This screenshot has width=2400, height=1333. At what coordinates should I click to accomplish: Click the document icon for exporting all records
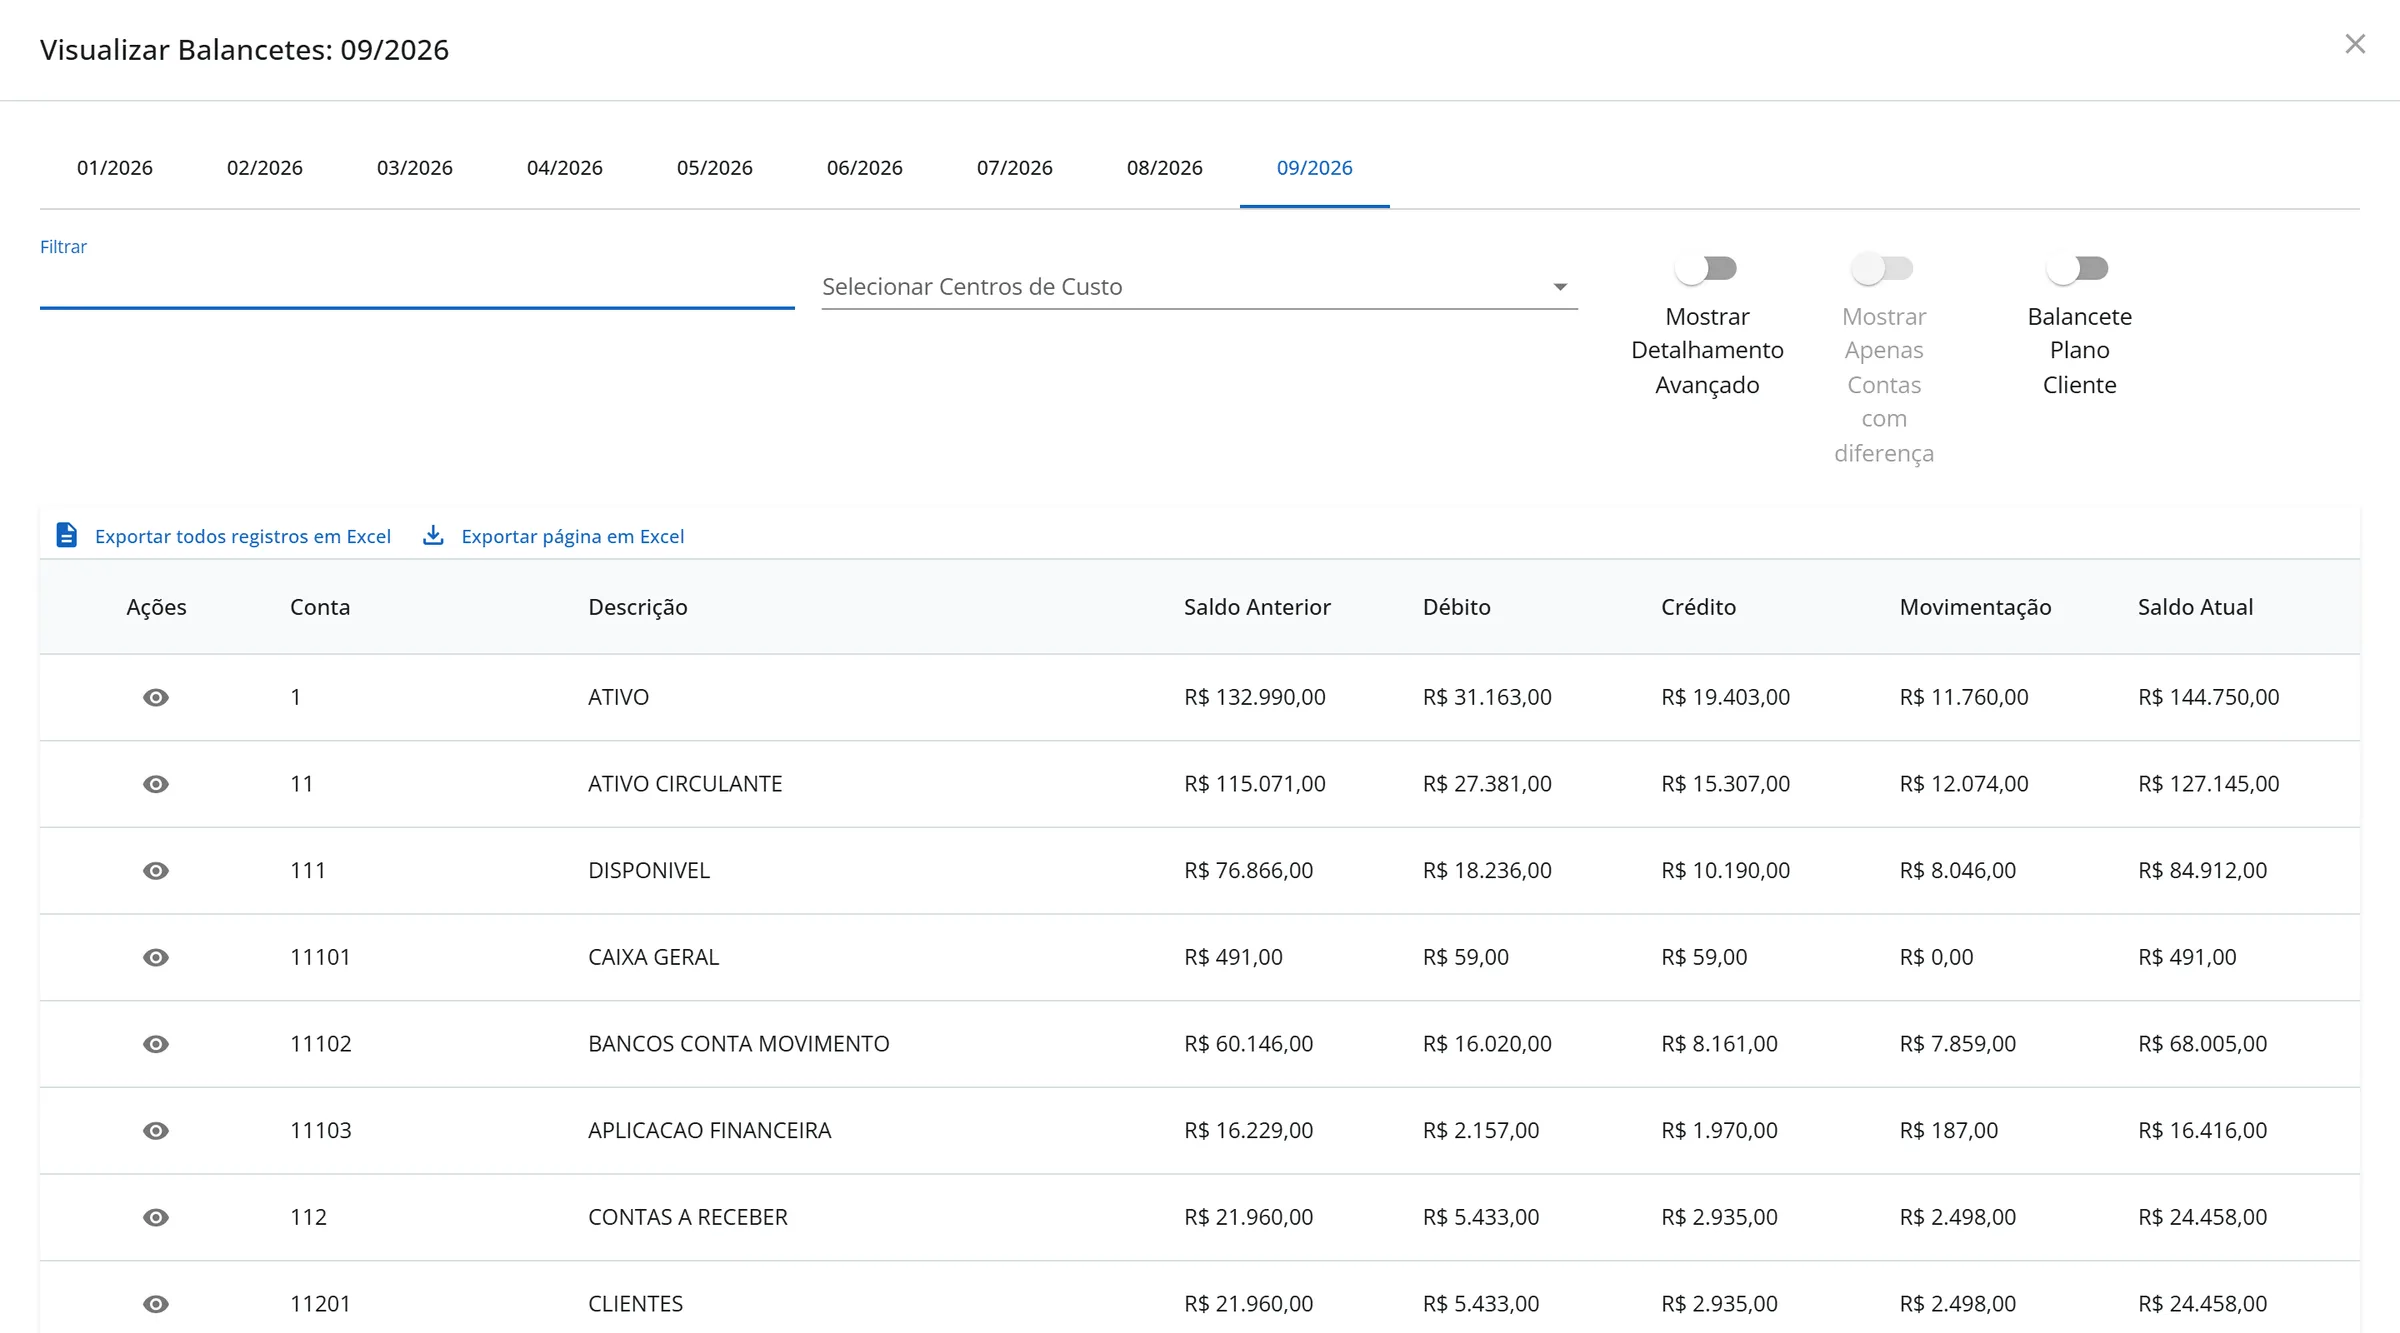click(x=66, y=535)
